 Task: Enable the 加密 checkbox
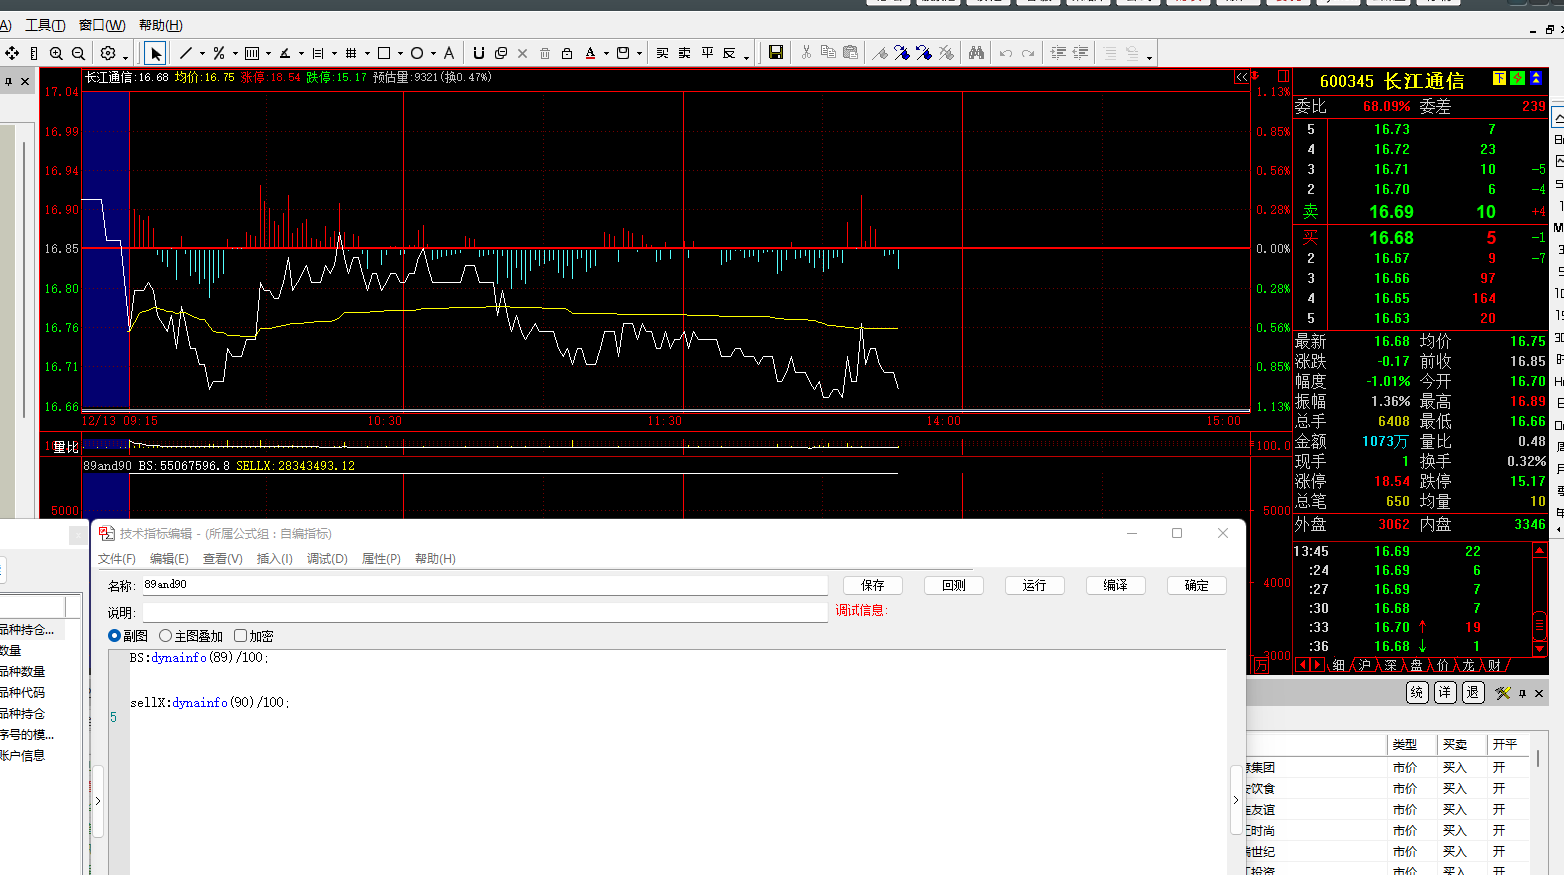(x=240, y=636)
